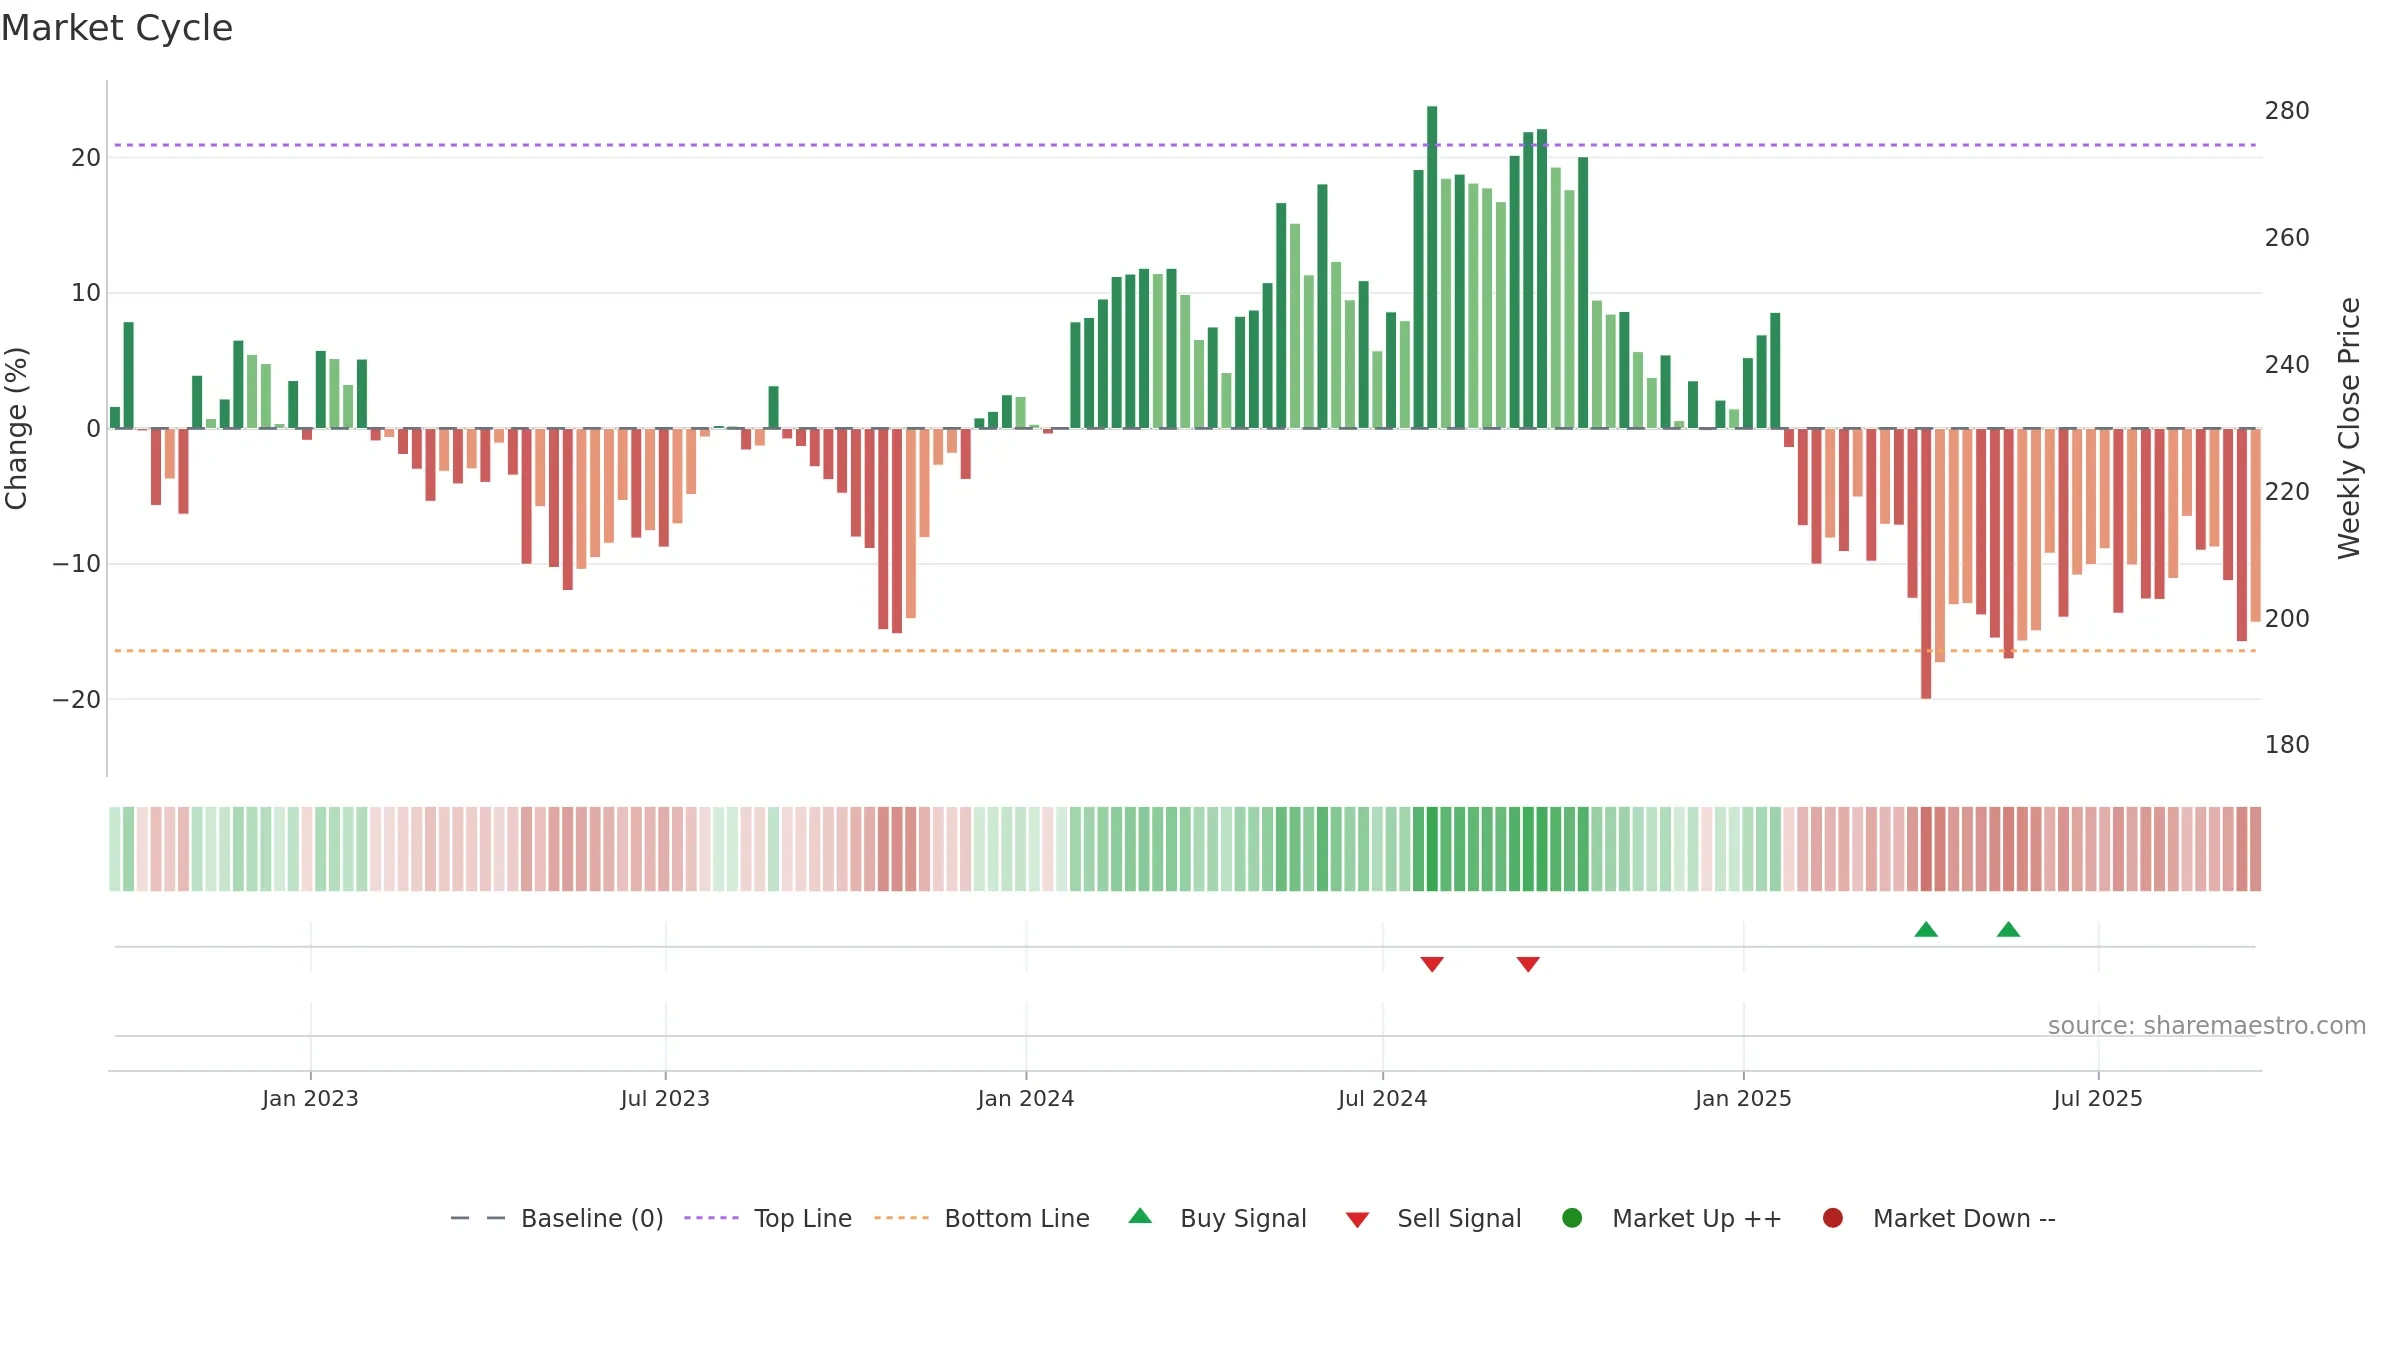Click the tallest green bar above the Top Line
Viewport: 2400px width, 1350px height.
(x=1432, y=267)
